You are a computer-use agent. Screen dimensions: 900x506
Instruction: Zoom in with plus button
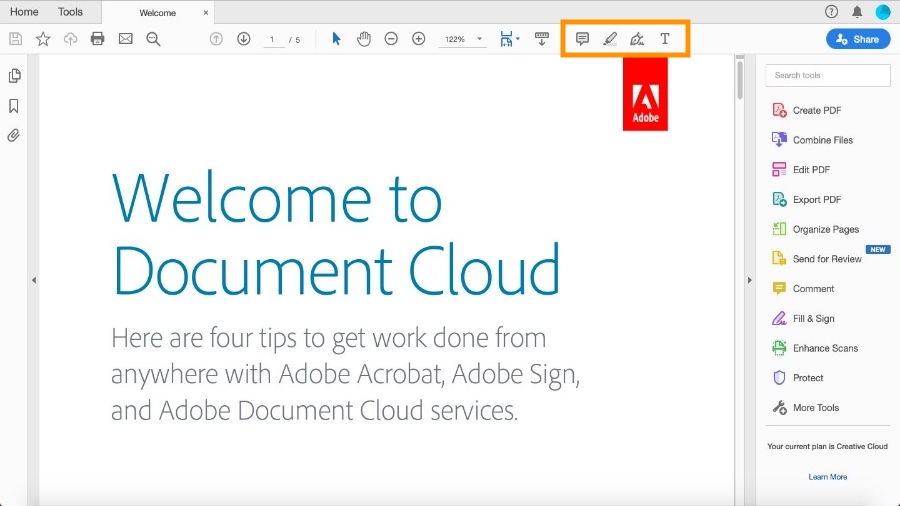pyautogui.click(x=418, y=39)
